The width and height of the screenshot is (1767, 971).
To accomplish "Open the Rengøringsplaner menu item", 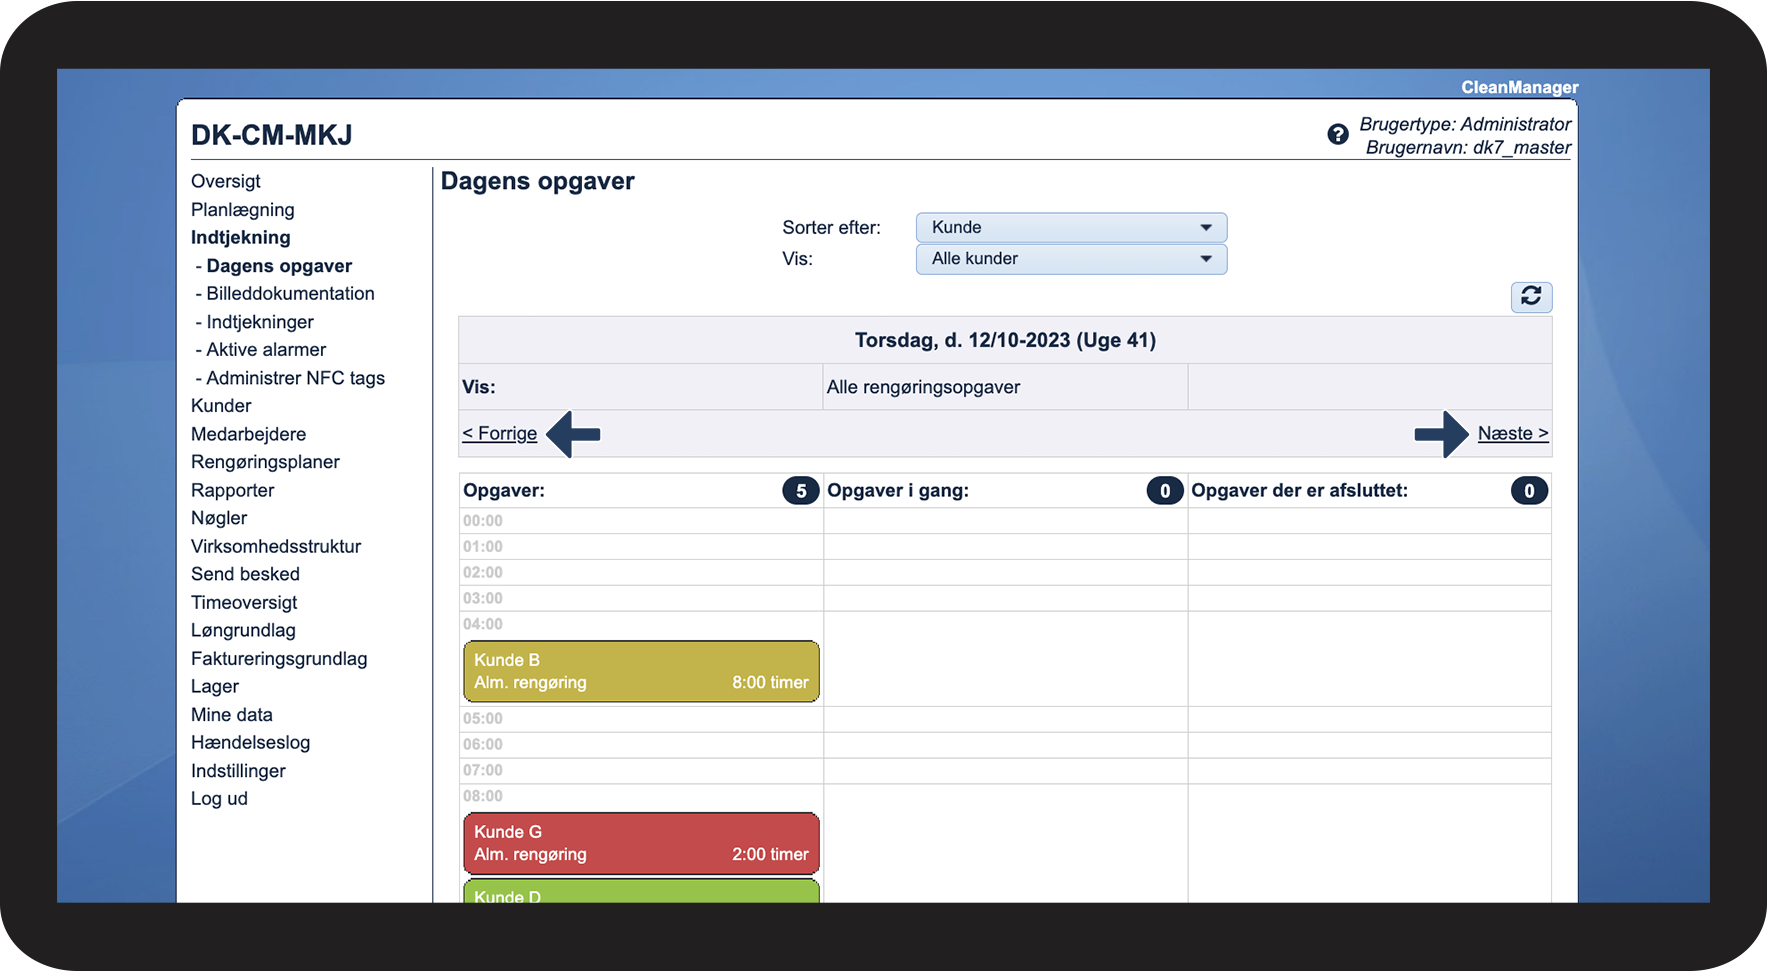I will [265, 462].
